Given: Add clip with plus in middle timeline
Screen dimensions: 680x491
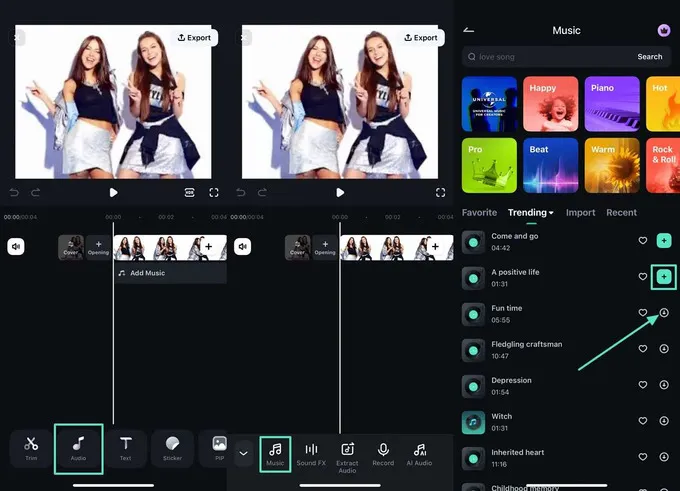Looking at the screenshot, I should tap(435, 246).
